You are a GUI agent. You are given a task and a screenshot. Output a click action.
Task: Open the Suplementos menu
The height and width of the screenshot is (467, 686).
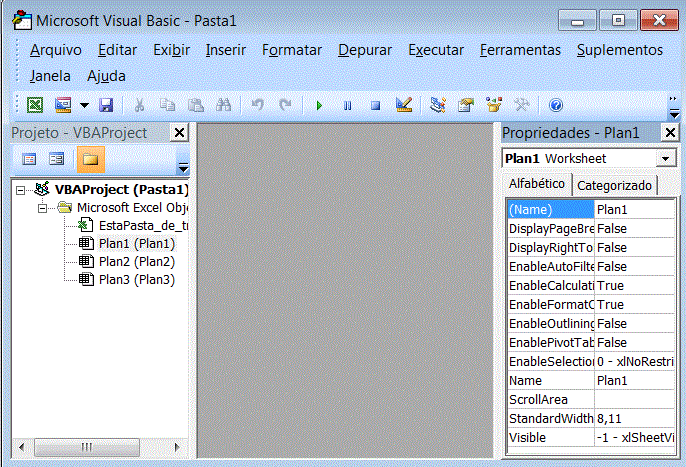pos(620,50)
